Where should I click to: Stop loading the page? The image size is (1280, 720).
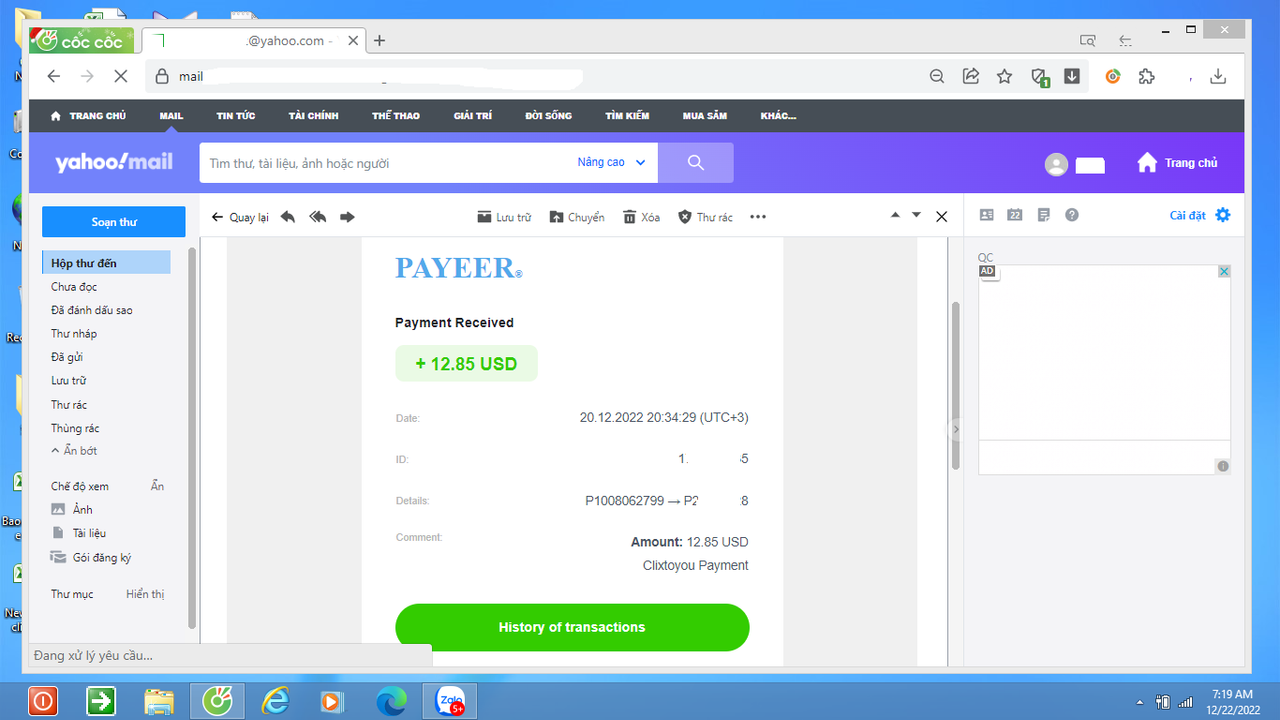tap(120, 77)
